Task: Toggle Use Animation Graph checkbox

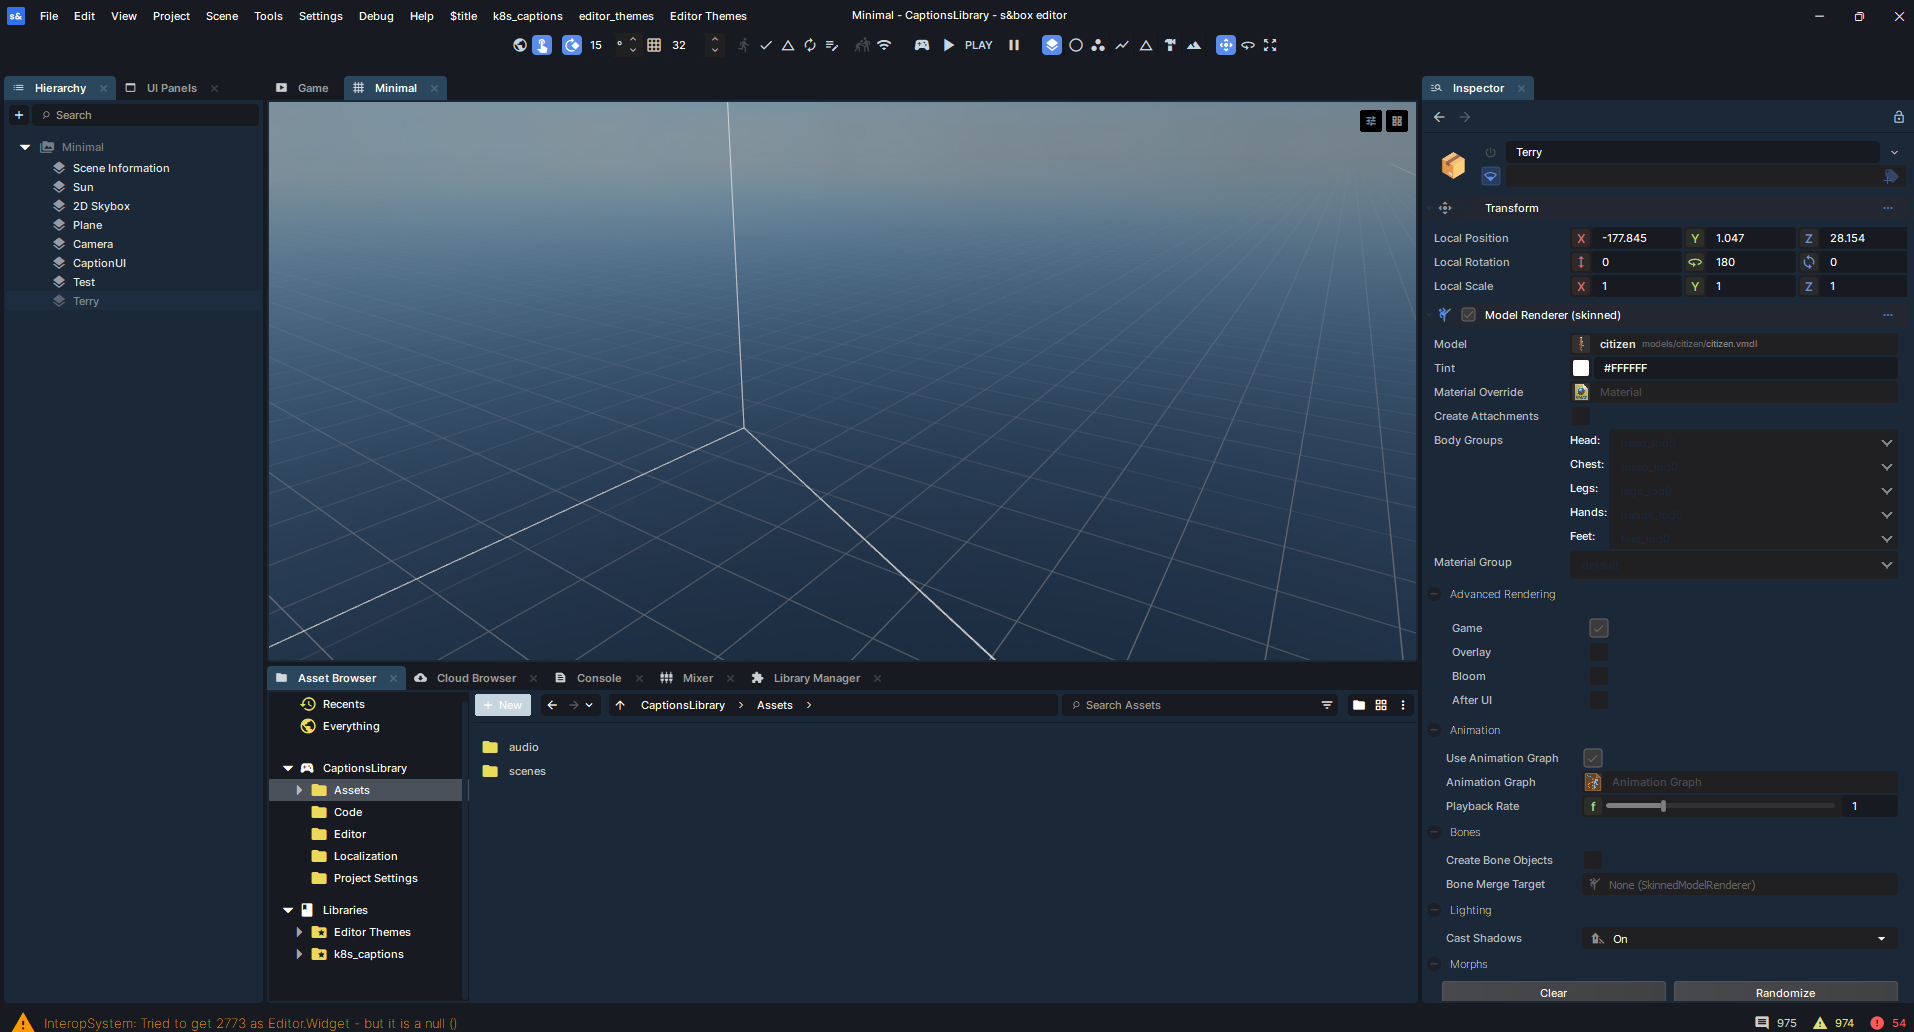Action: [x=1593, y=758]
